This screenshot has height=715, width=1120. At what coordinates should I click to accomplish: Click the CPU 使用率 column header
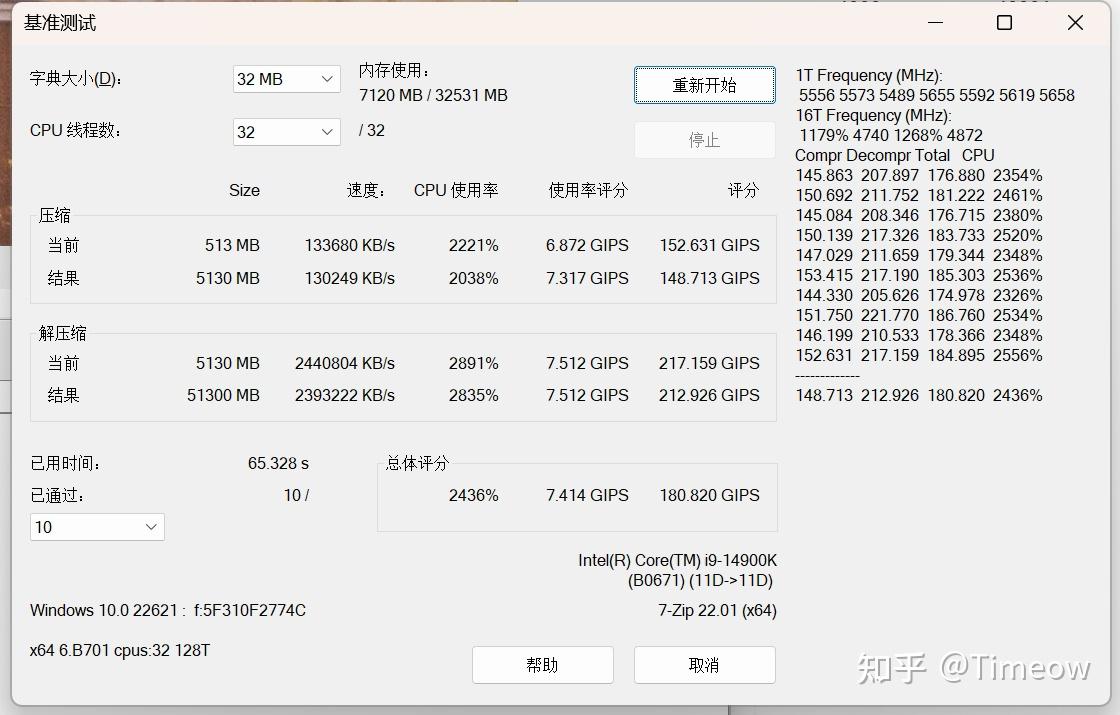tap(456, 190)
